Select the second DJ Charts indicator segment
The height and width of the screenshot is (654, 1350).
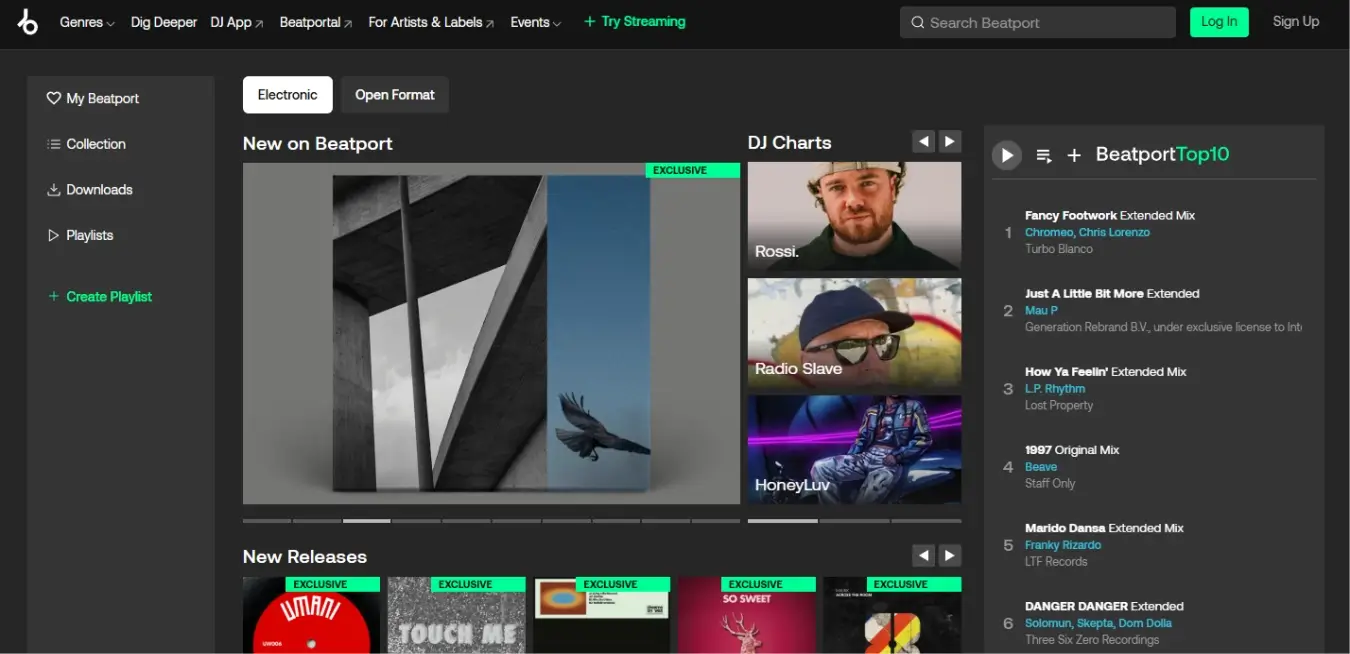[x=854, y=521]
